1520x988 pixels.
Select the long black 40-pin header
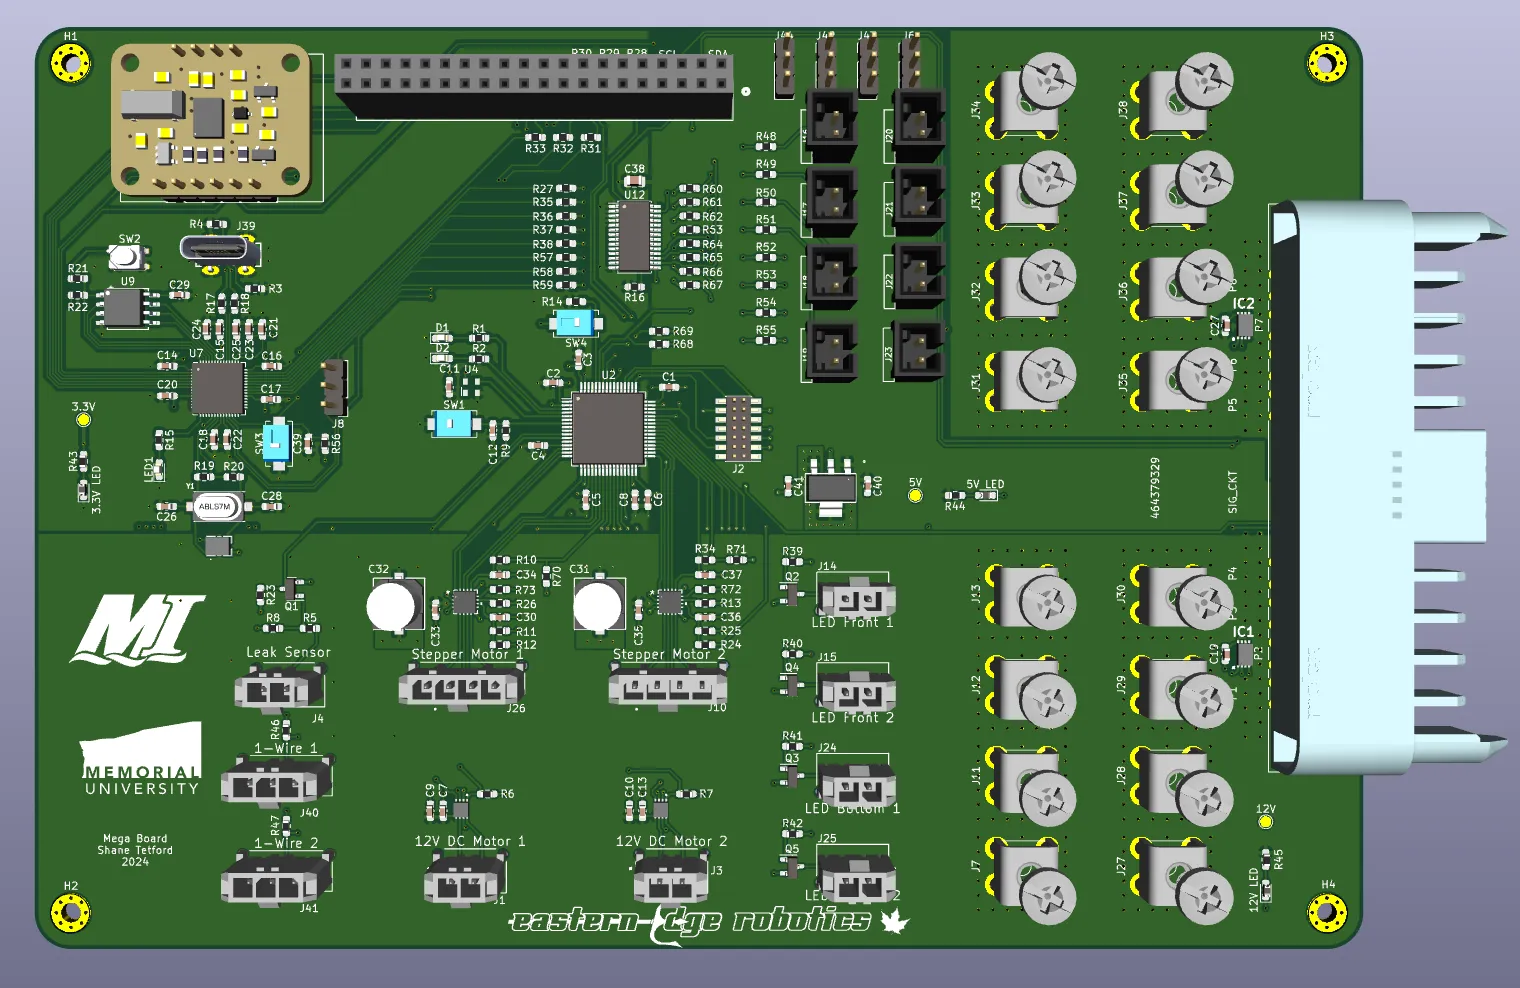(x=534, y=87)
